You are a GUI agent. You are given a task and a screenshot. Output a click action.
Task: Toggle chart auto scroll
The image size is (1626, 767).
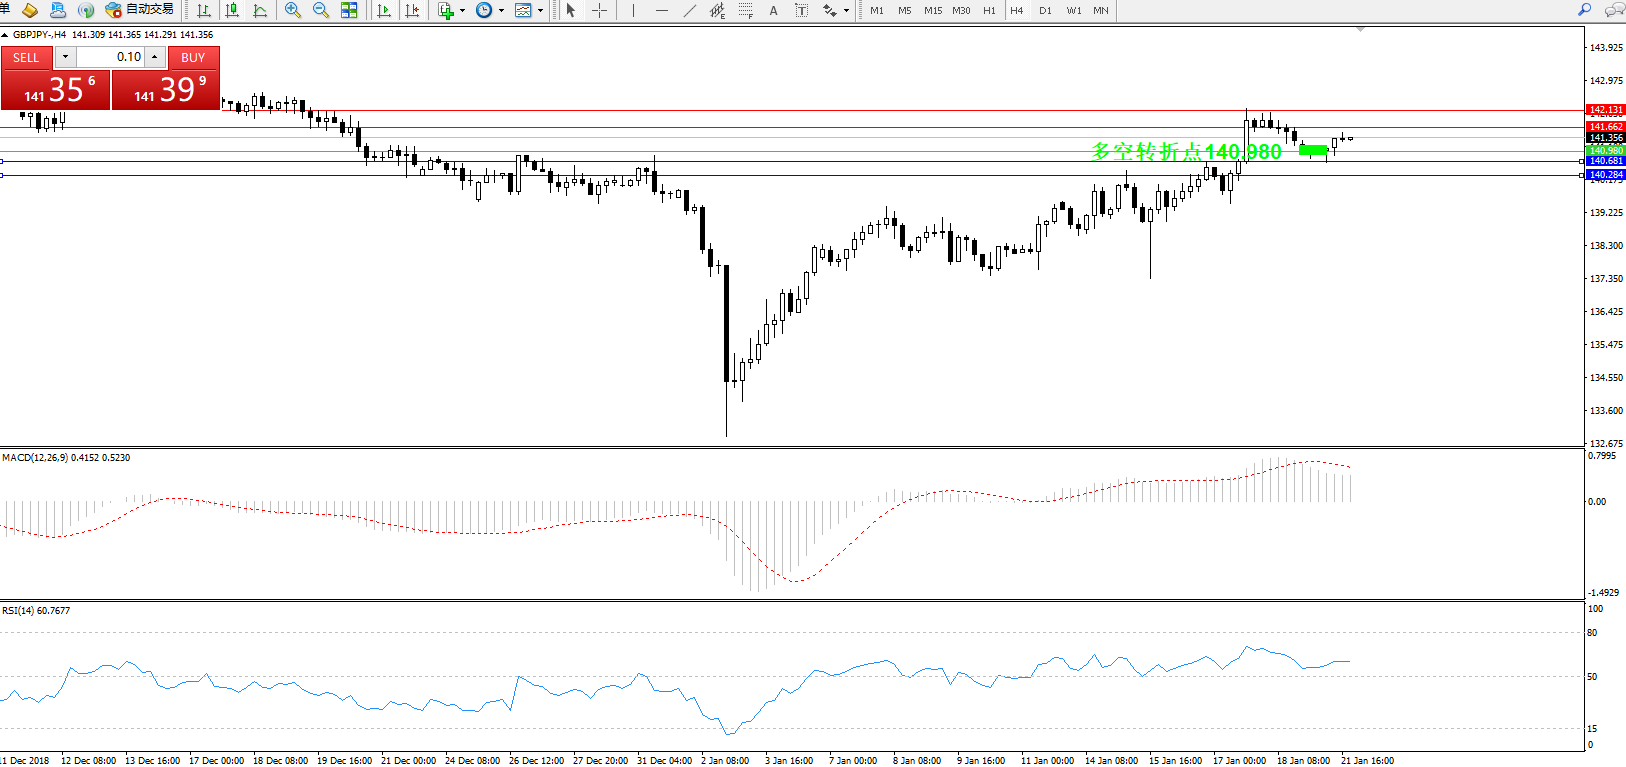click(383, 10)
